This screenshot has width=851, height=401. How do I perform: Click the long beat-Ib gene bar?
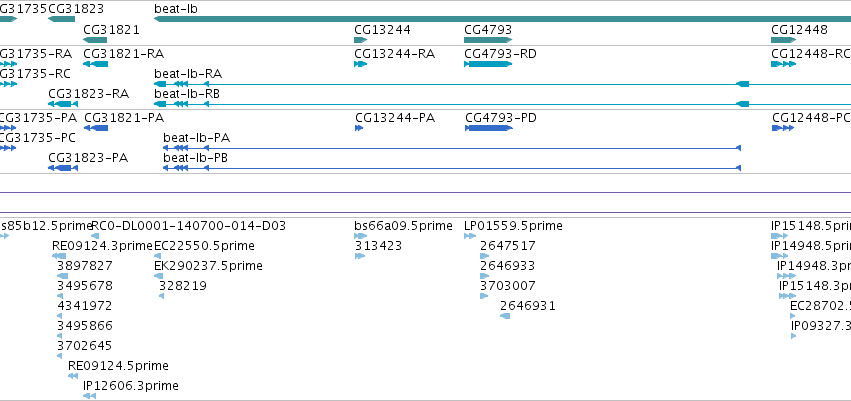pyautogui.click(x=503, y=19)
